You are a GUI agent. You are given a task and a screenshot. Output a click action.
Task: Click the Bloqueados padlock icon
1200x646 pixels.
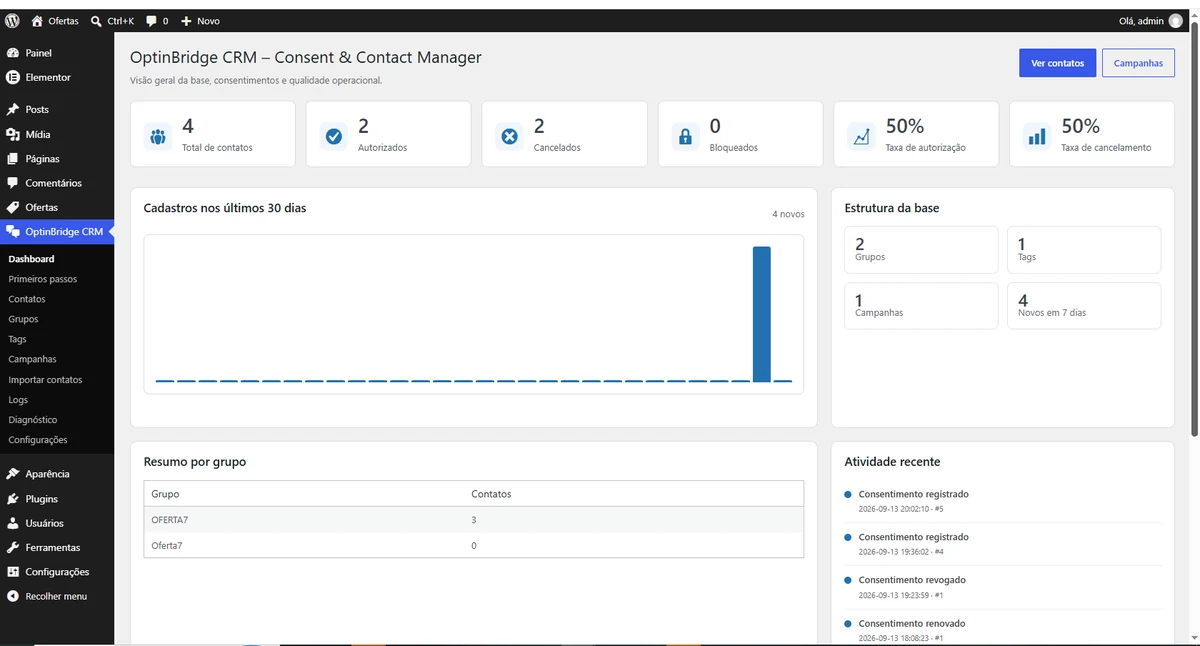(685, 136)
